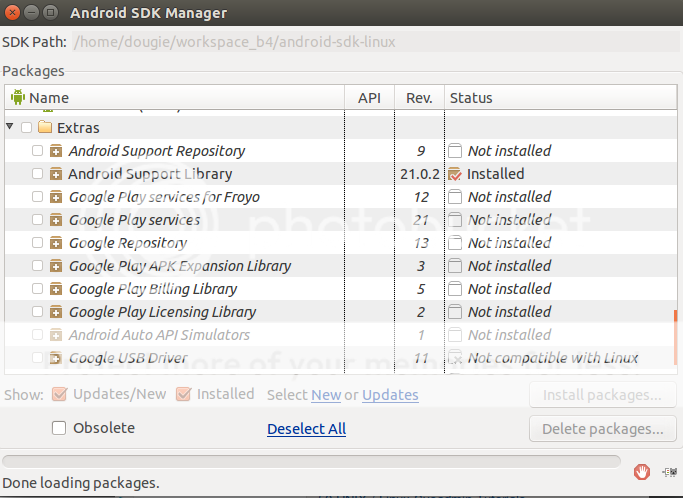Click status icon for Android Support Repository
The image size is (683, 498).
[x=455, y=151]
